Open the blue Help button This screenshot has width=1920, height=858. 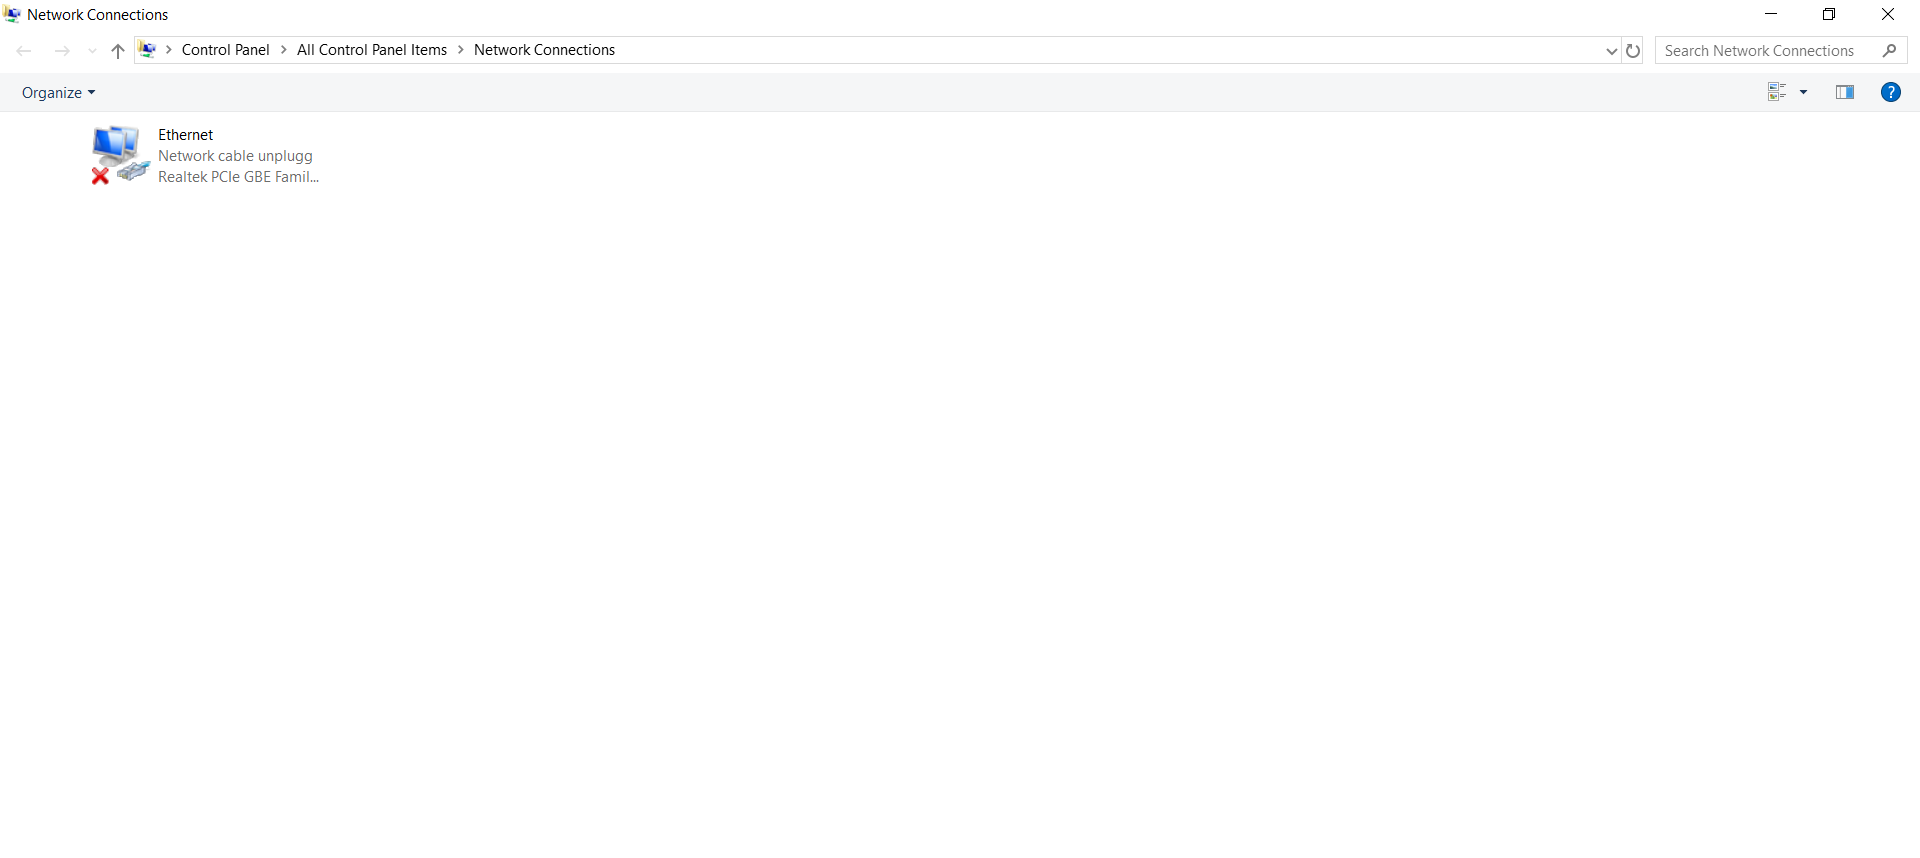1891,92
